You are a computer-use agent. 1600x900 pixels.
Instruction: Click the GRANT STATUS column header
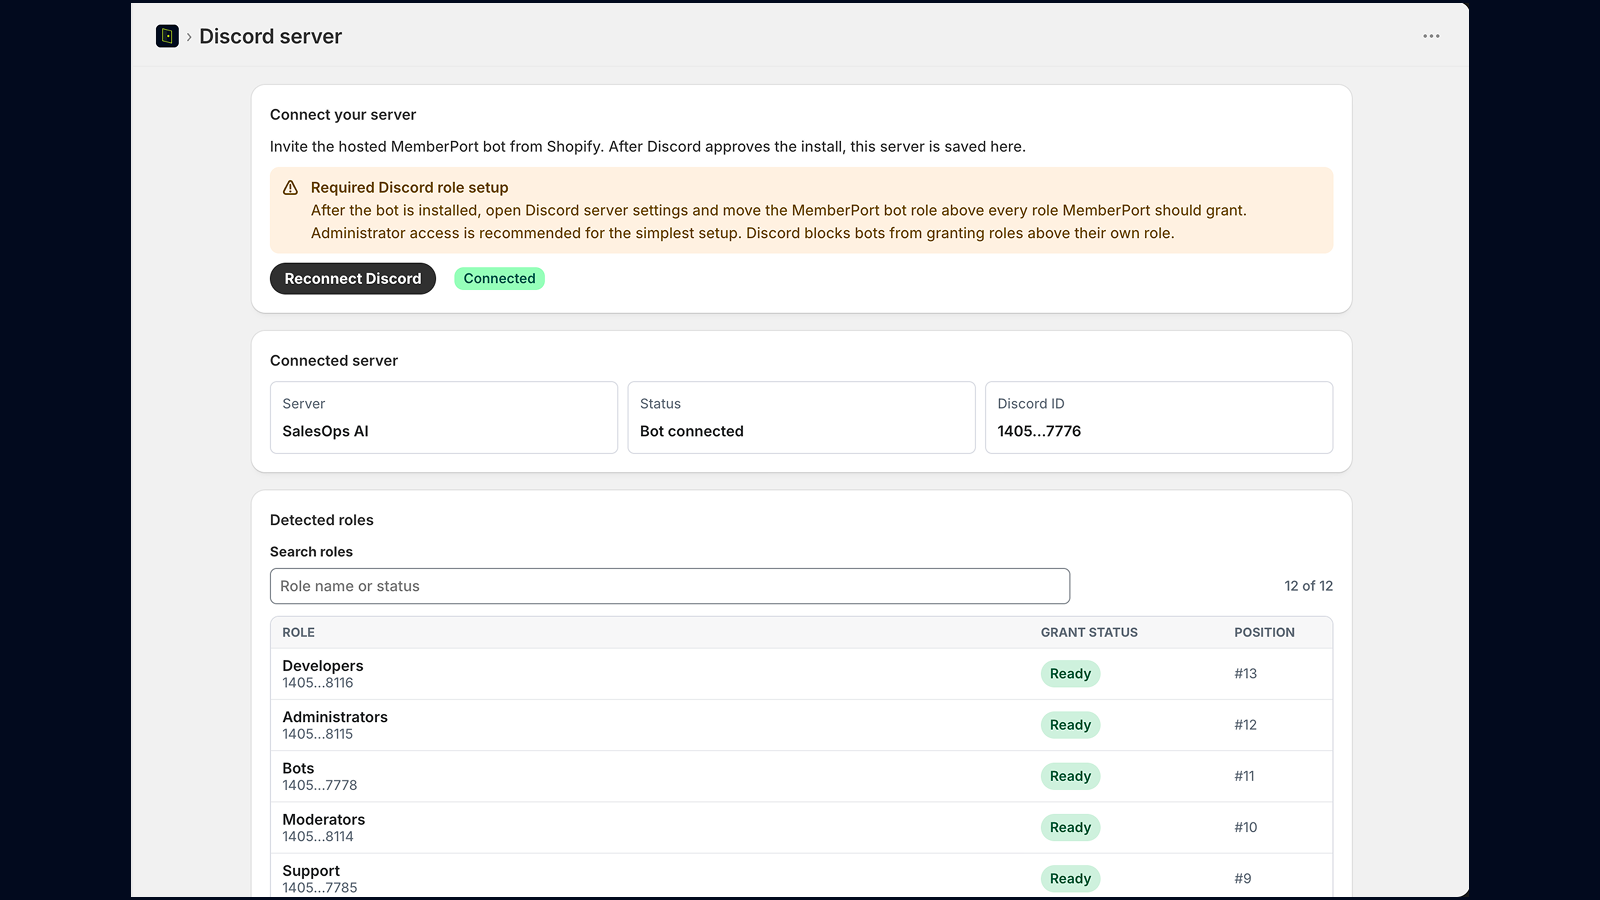(x=1089, y=632)
